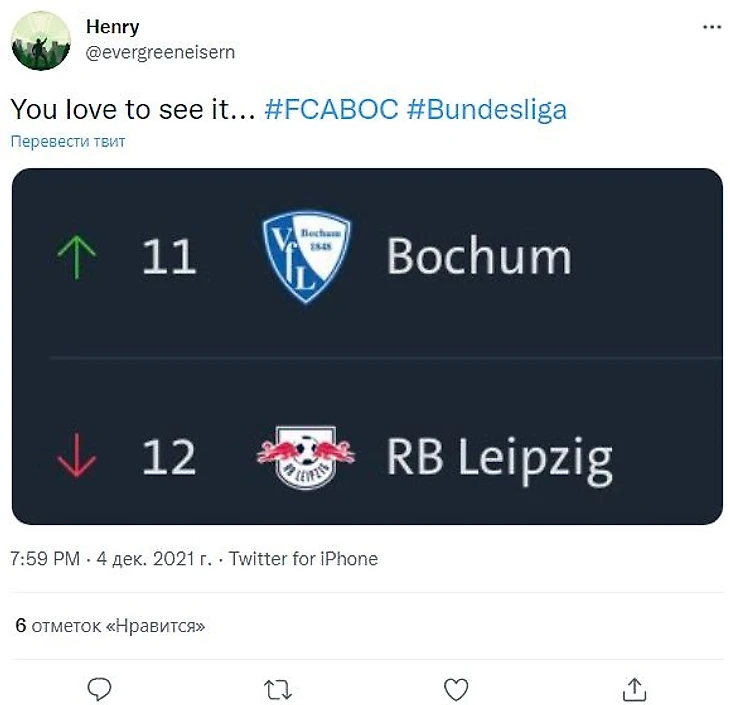Like the tweet with the heart icon

[x=456, y=689]
